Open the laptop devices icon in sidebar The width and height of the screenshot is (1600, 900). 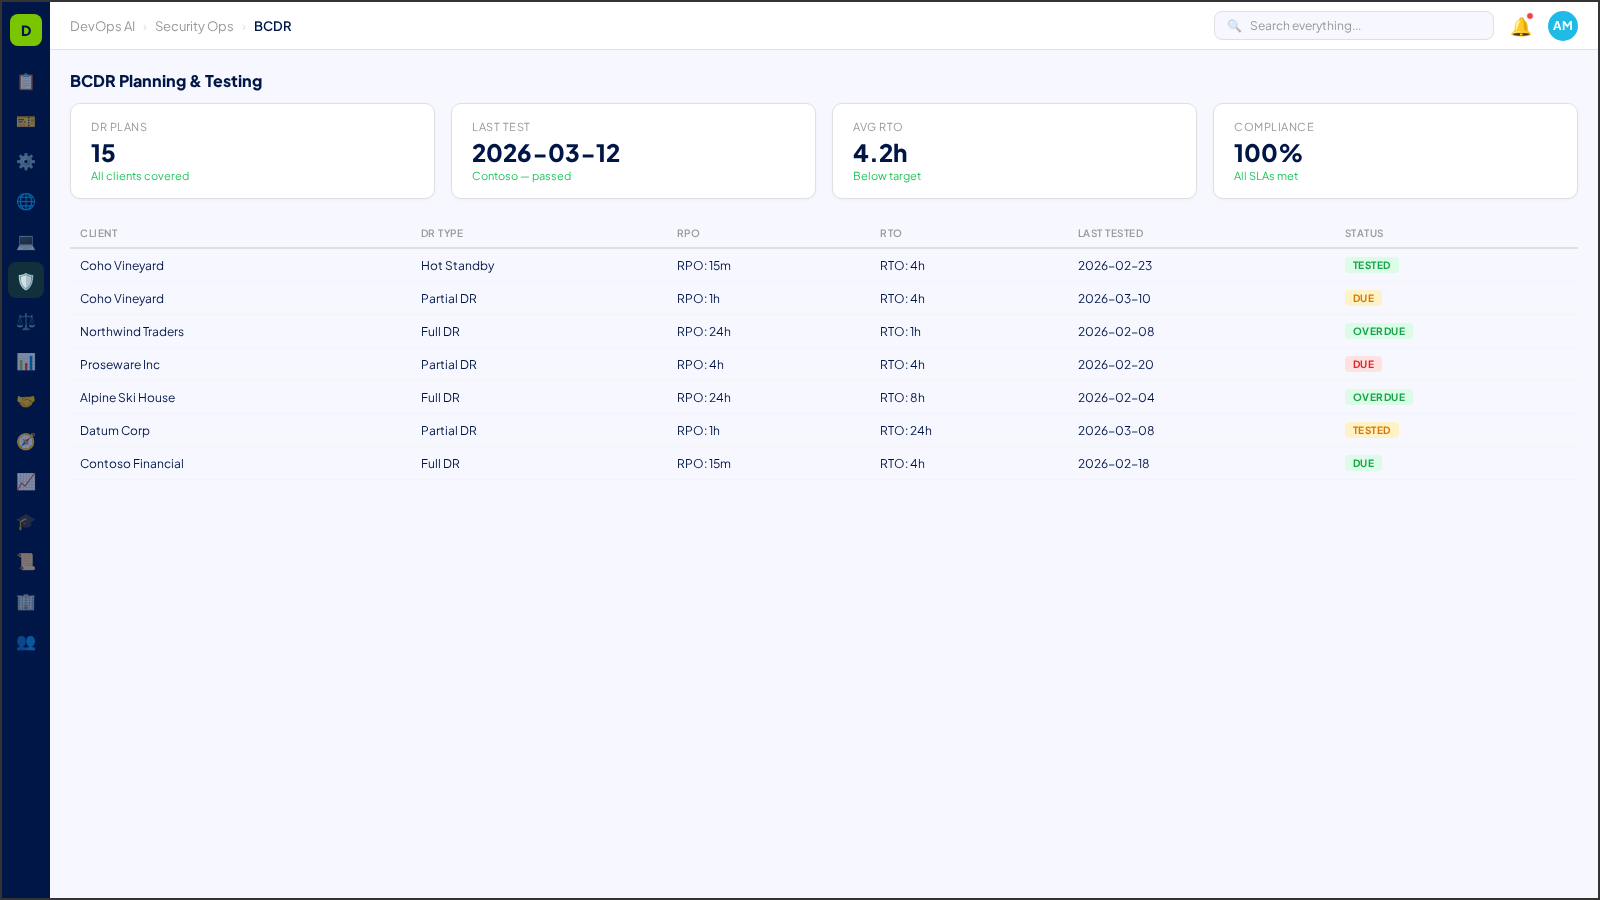[26, 241]
